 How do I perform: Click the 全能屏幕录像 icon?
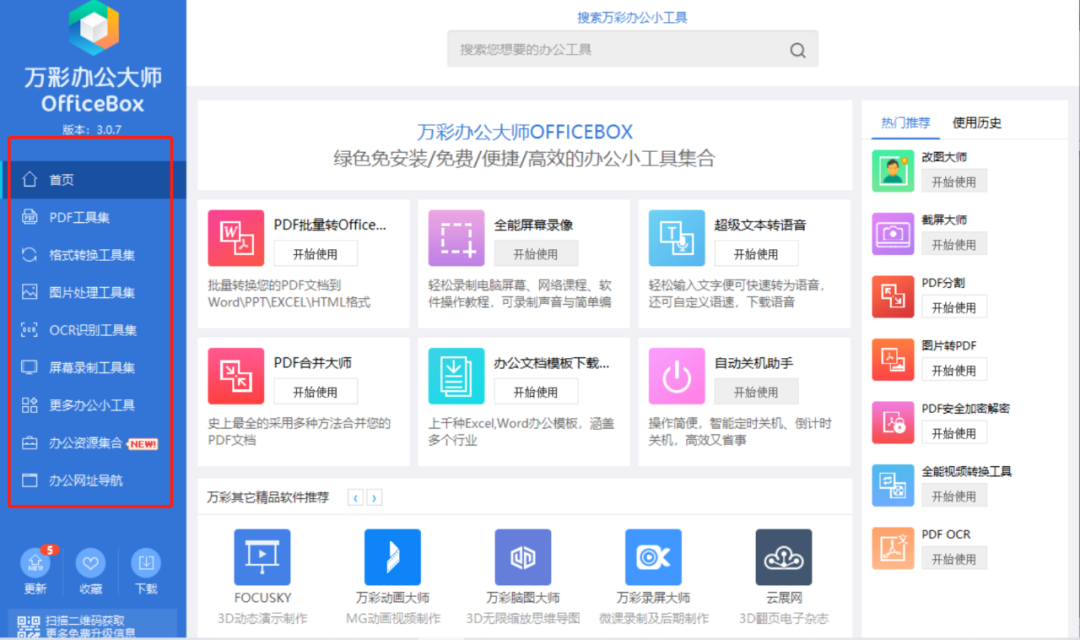click(457, 238)
